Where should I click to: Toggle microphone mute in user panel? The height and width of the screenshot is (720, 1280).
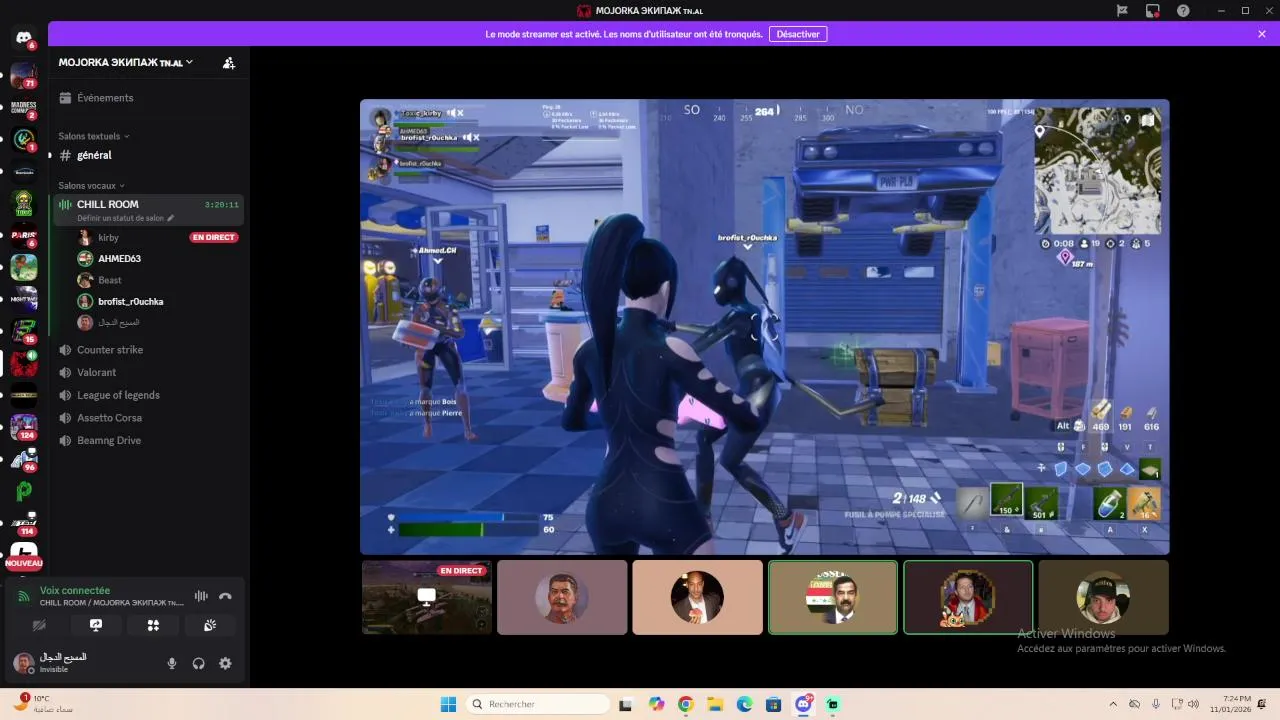pos(172,663)
